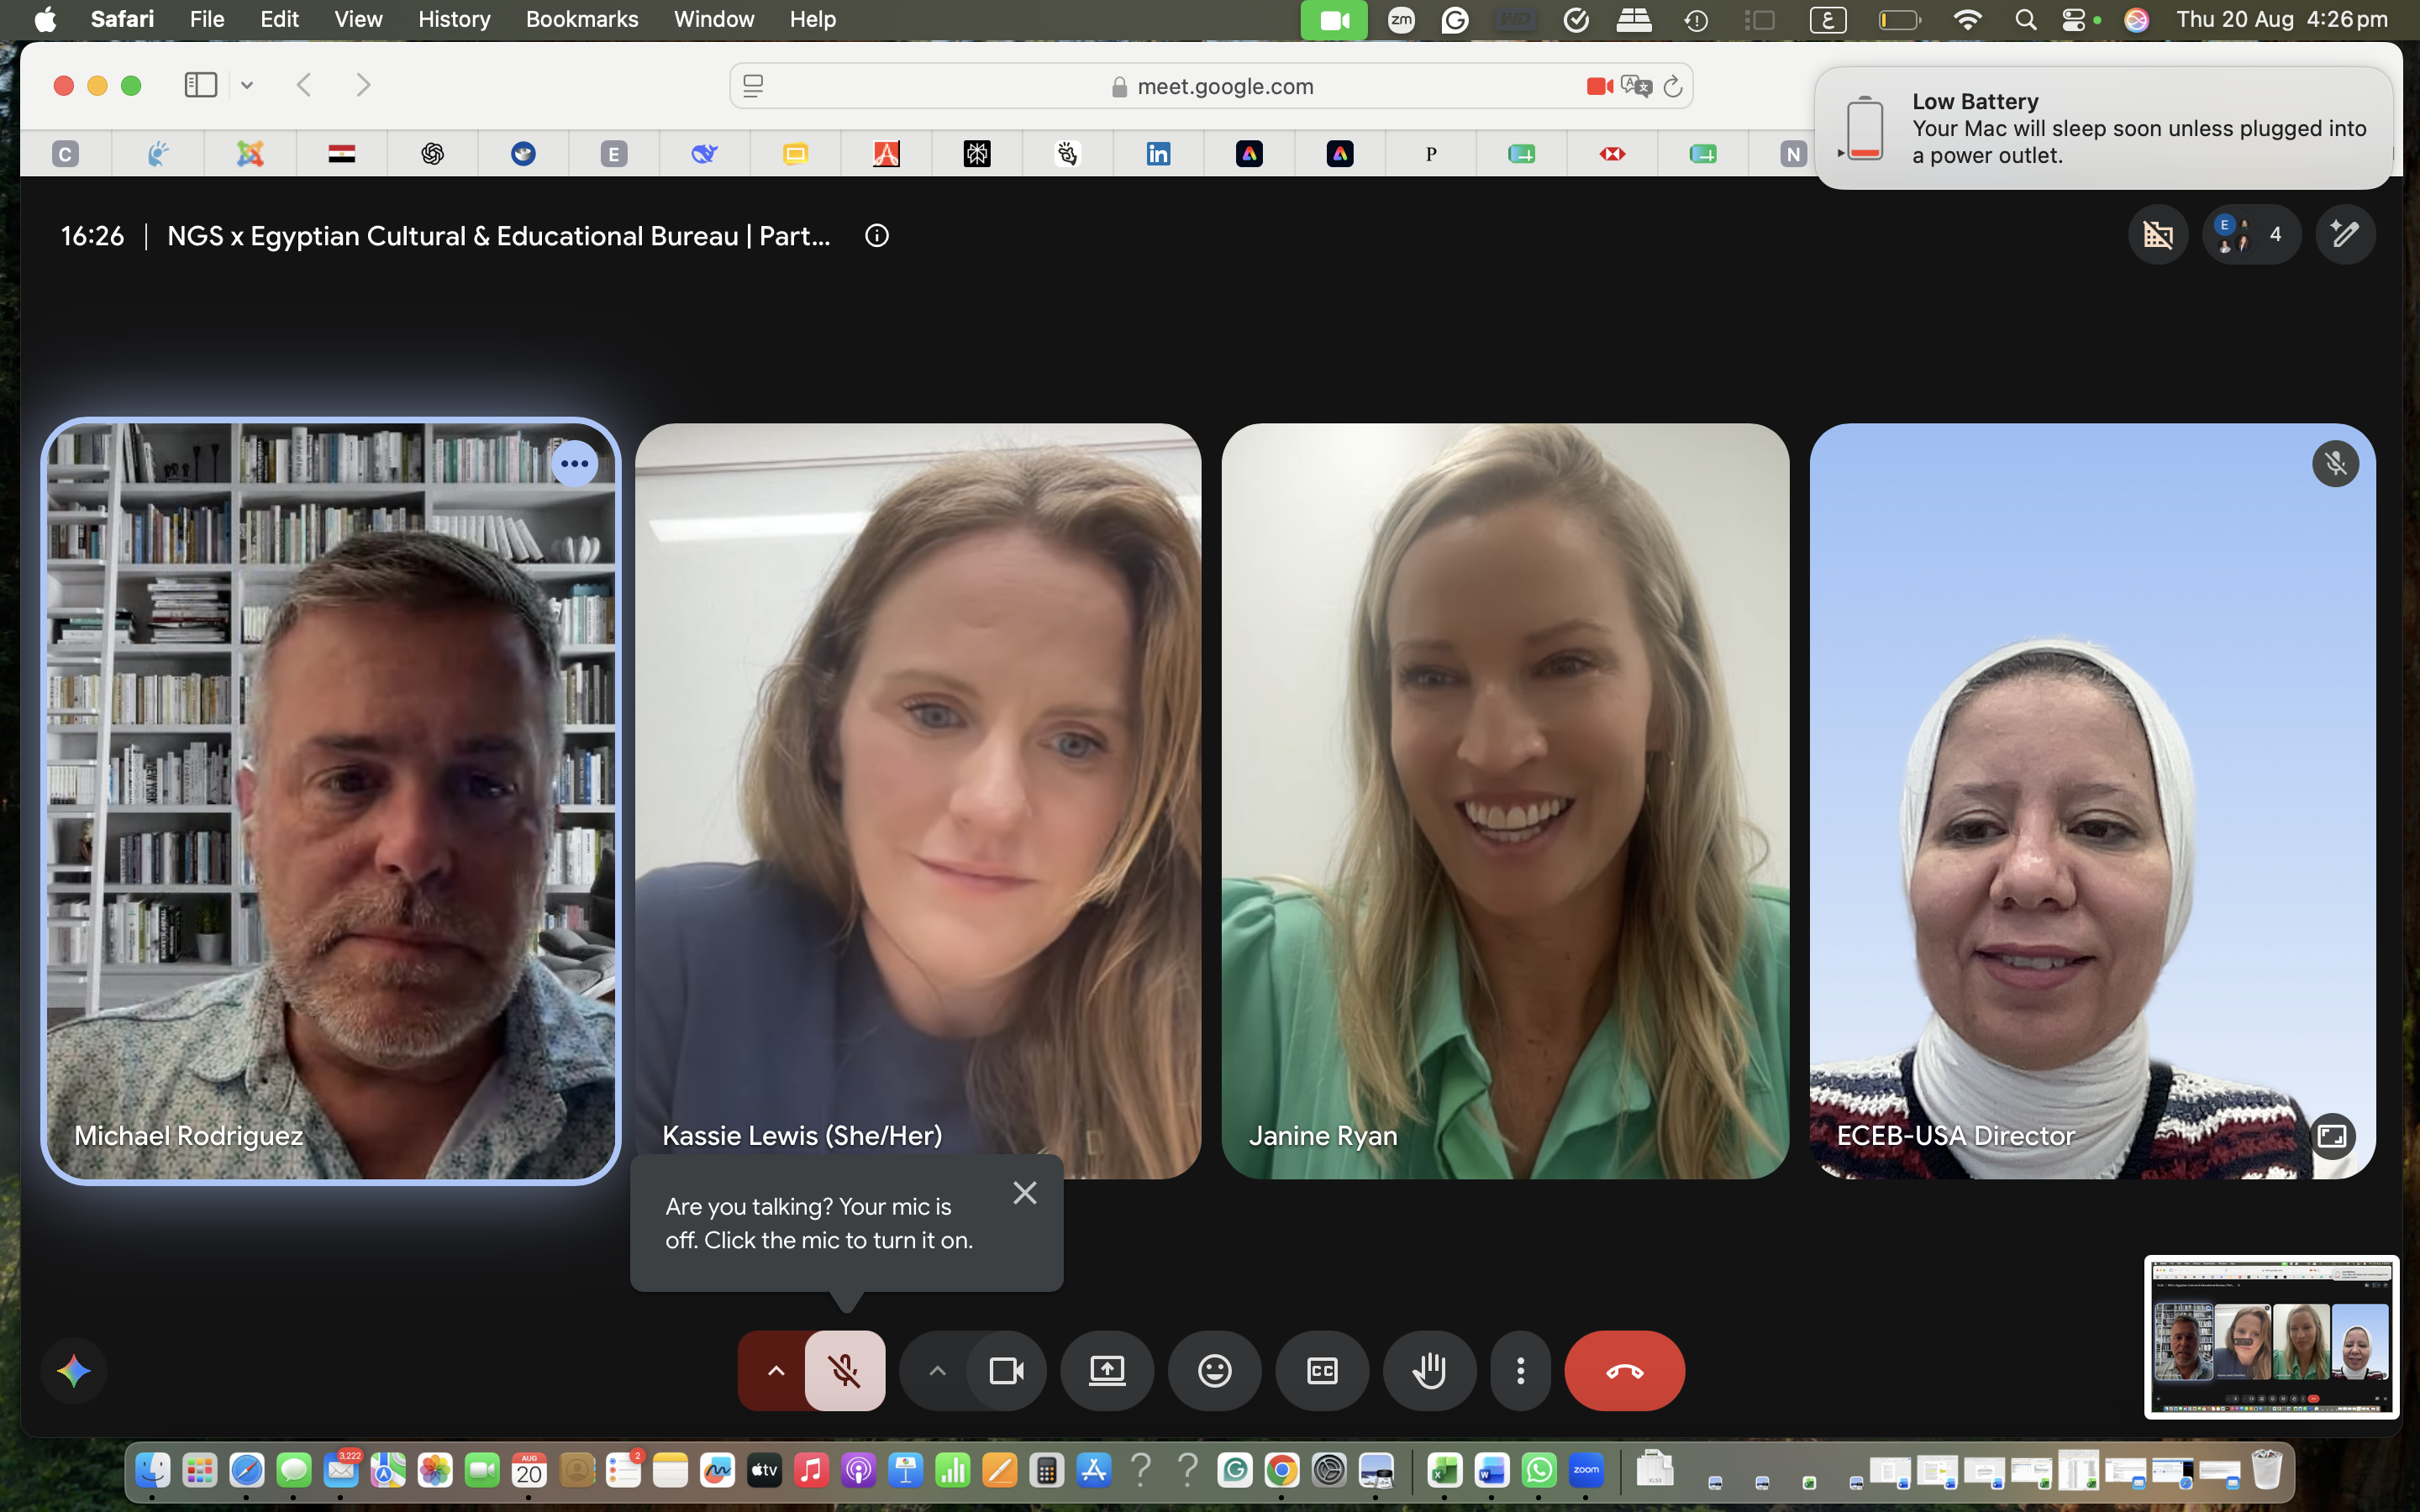This screenshot has height=1512, width=2420.
Task: Unmute the microphone with the mic button
Action: (x=845, y=1370)
